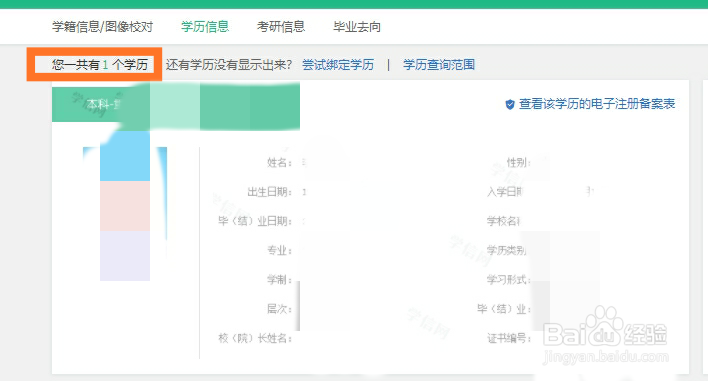The width and height of the screenshot is (708, 381).
Task: Open the 学历查询范围 link
Action: [439, 65]
